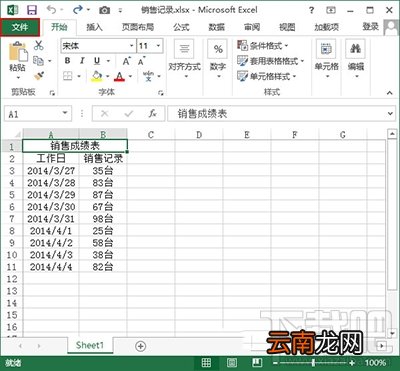400x371 pixels.
Task: Click the Insert Function fx button
Action: pyautogui.click(x=152, y=114)
